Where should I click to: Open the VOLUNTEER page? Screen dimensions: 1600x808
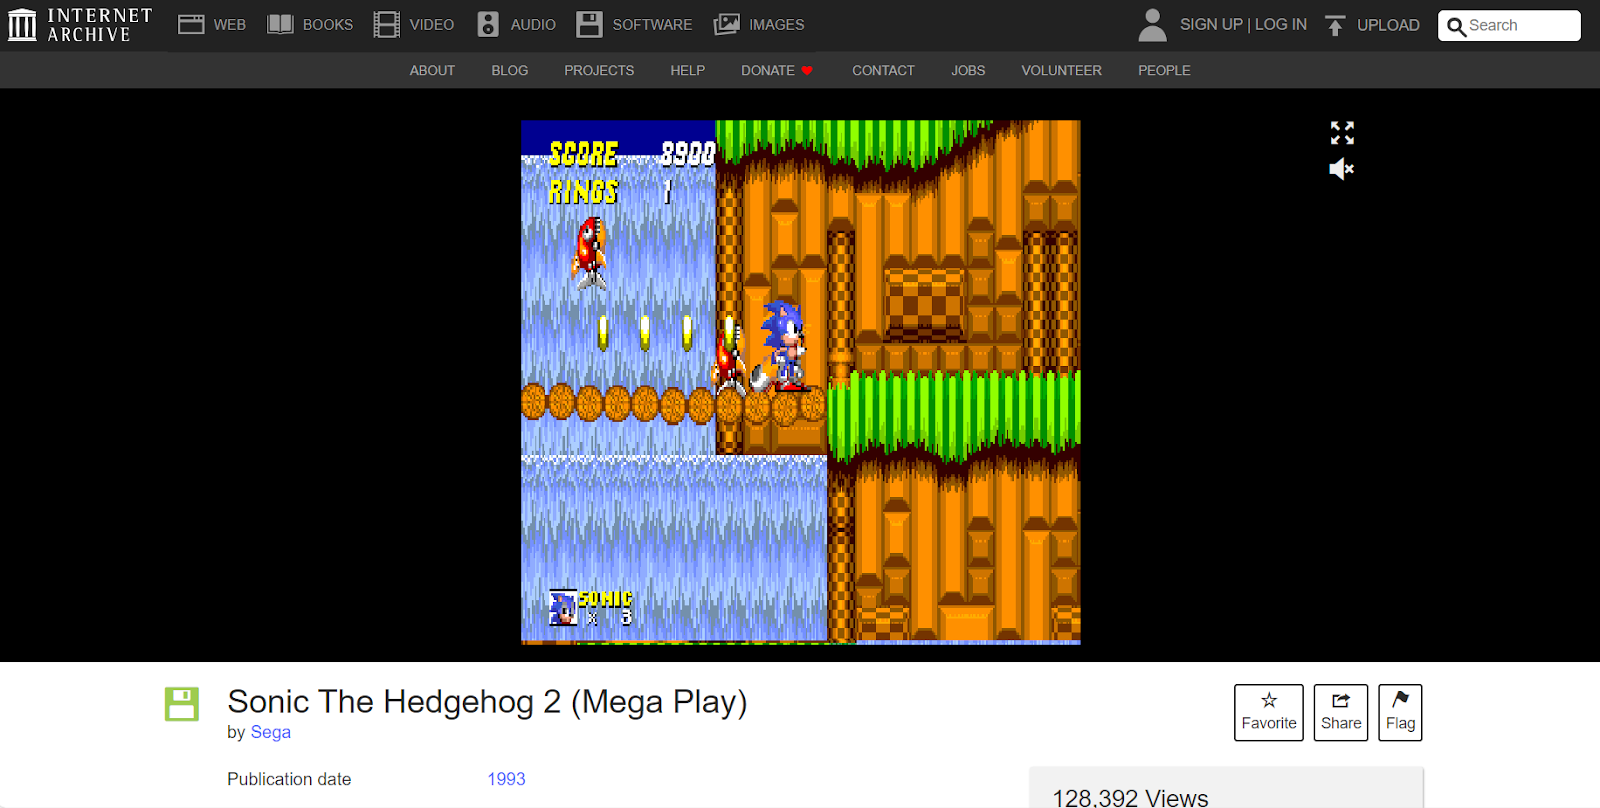(1061, 70)
